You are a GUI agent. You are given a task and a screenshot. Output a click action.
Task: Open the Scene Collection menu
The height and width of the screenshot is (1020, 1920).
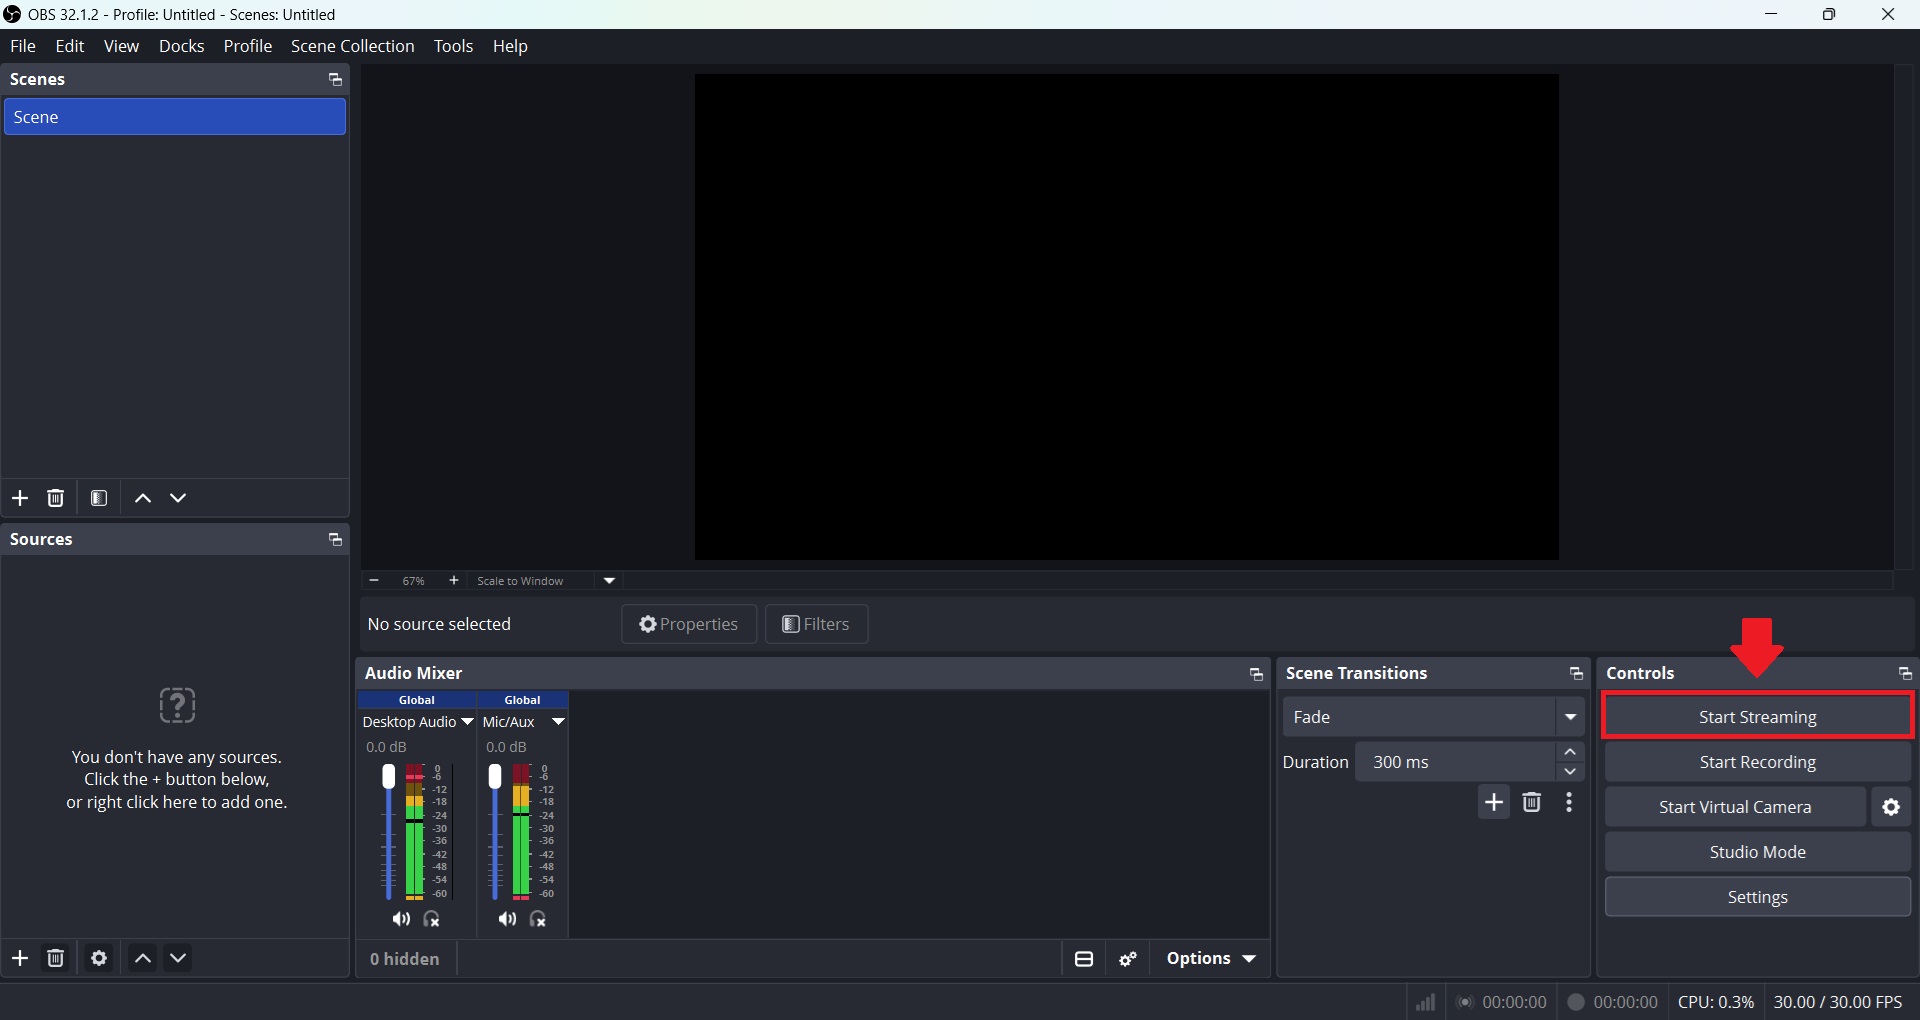[x=352, y=46]
